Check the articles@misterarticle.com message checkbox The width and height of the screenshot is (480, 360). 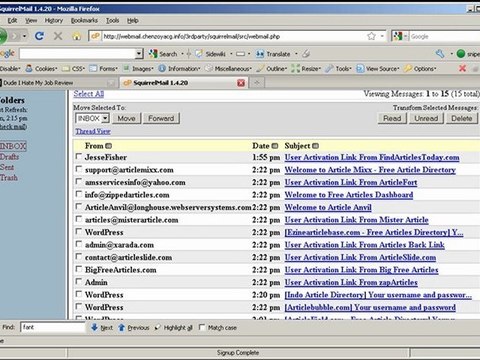(79, 219)
